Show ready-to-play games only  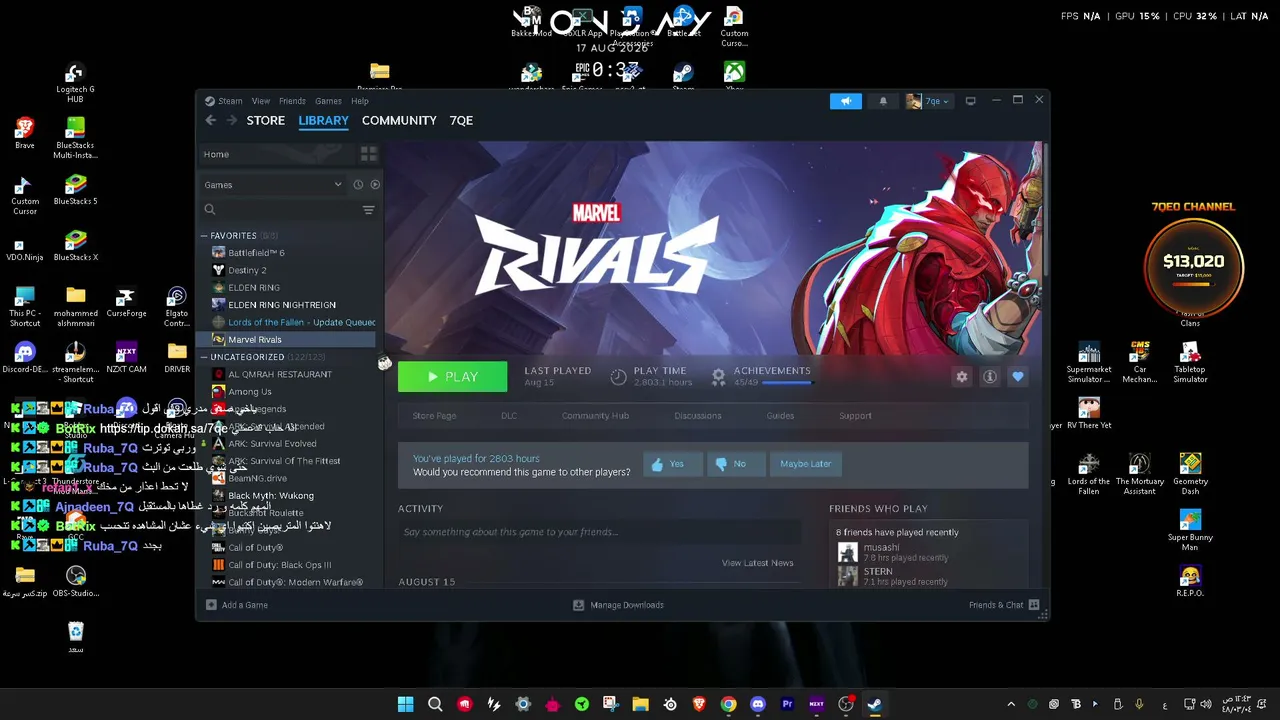coord(375,185)
